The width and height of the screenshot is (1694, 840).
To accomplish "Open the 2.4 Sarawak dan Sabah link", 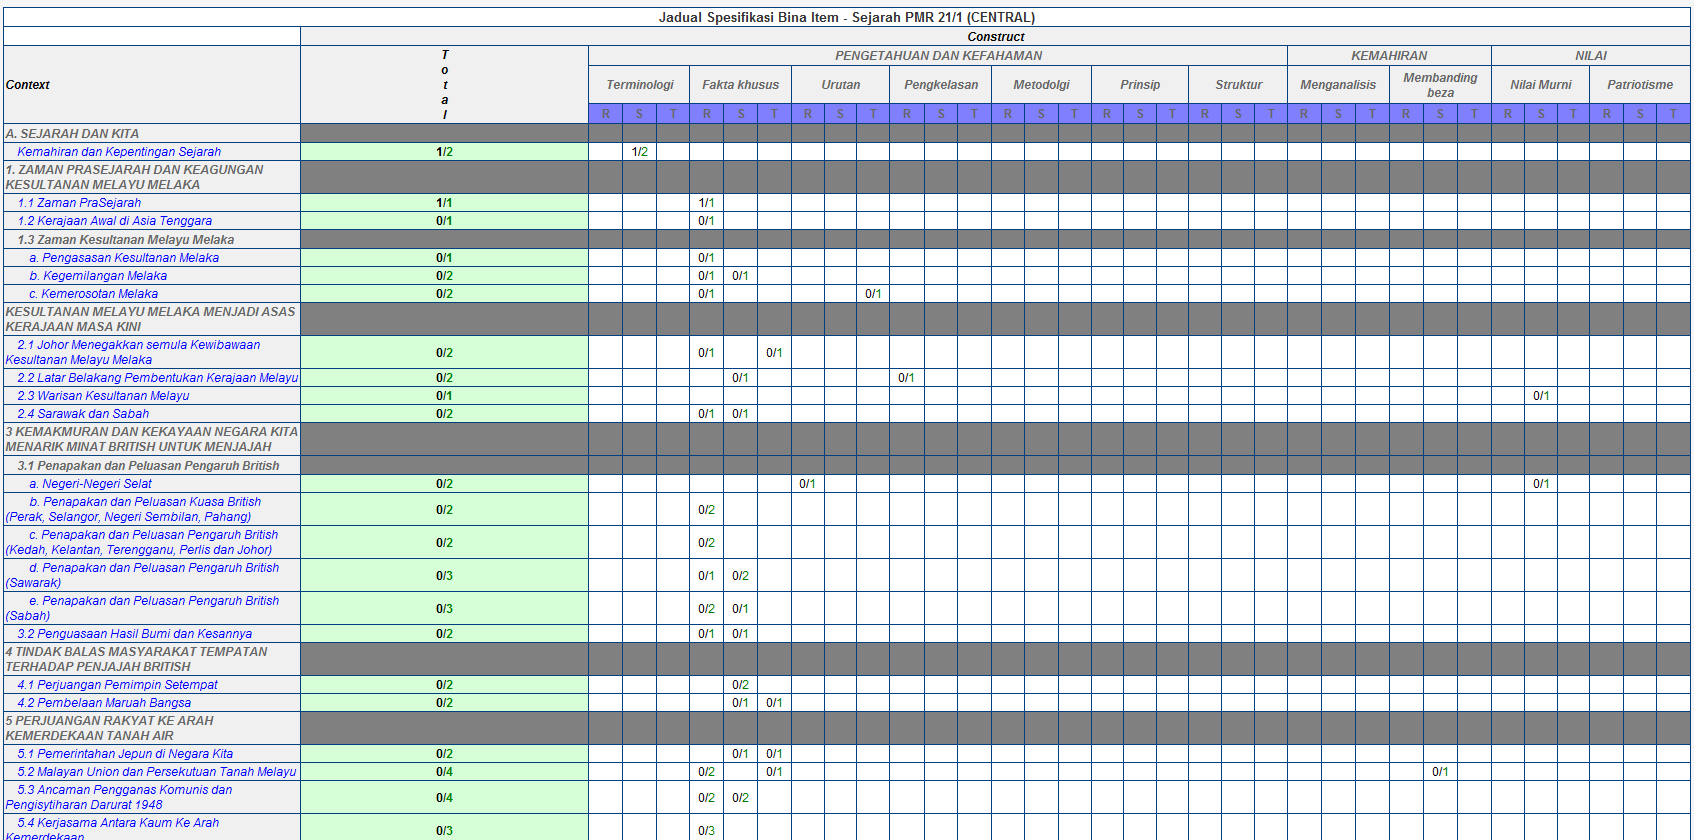I will (83, 414).
